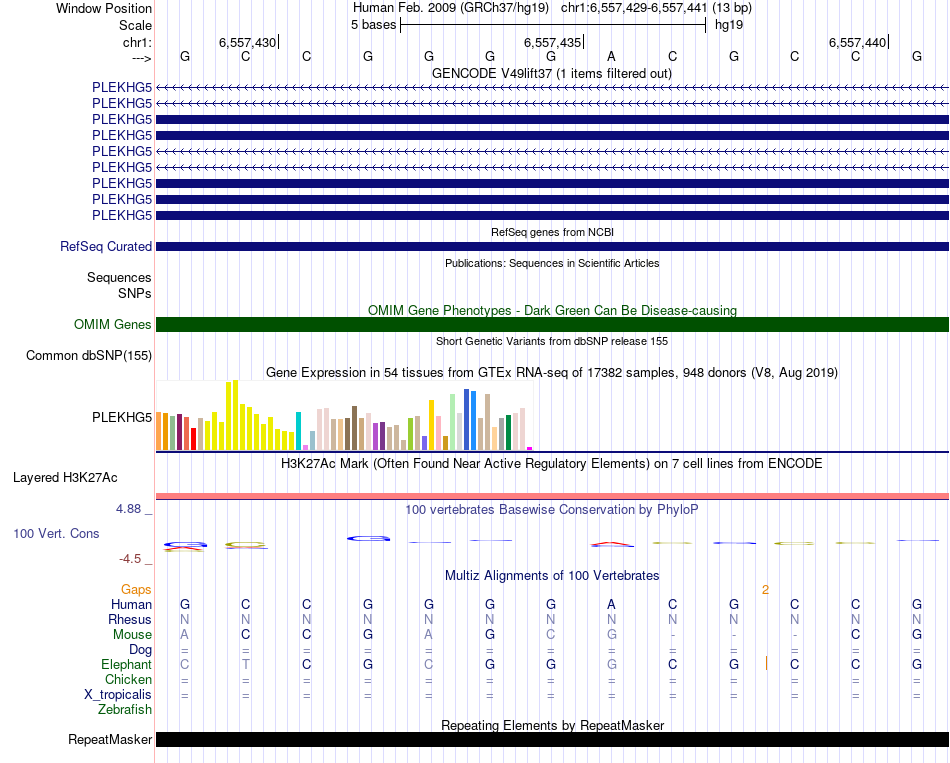This screenshot has width=950, height=763.
Task: Select the Elephant alignment row label
Action: (126, 665)
